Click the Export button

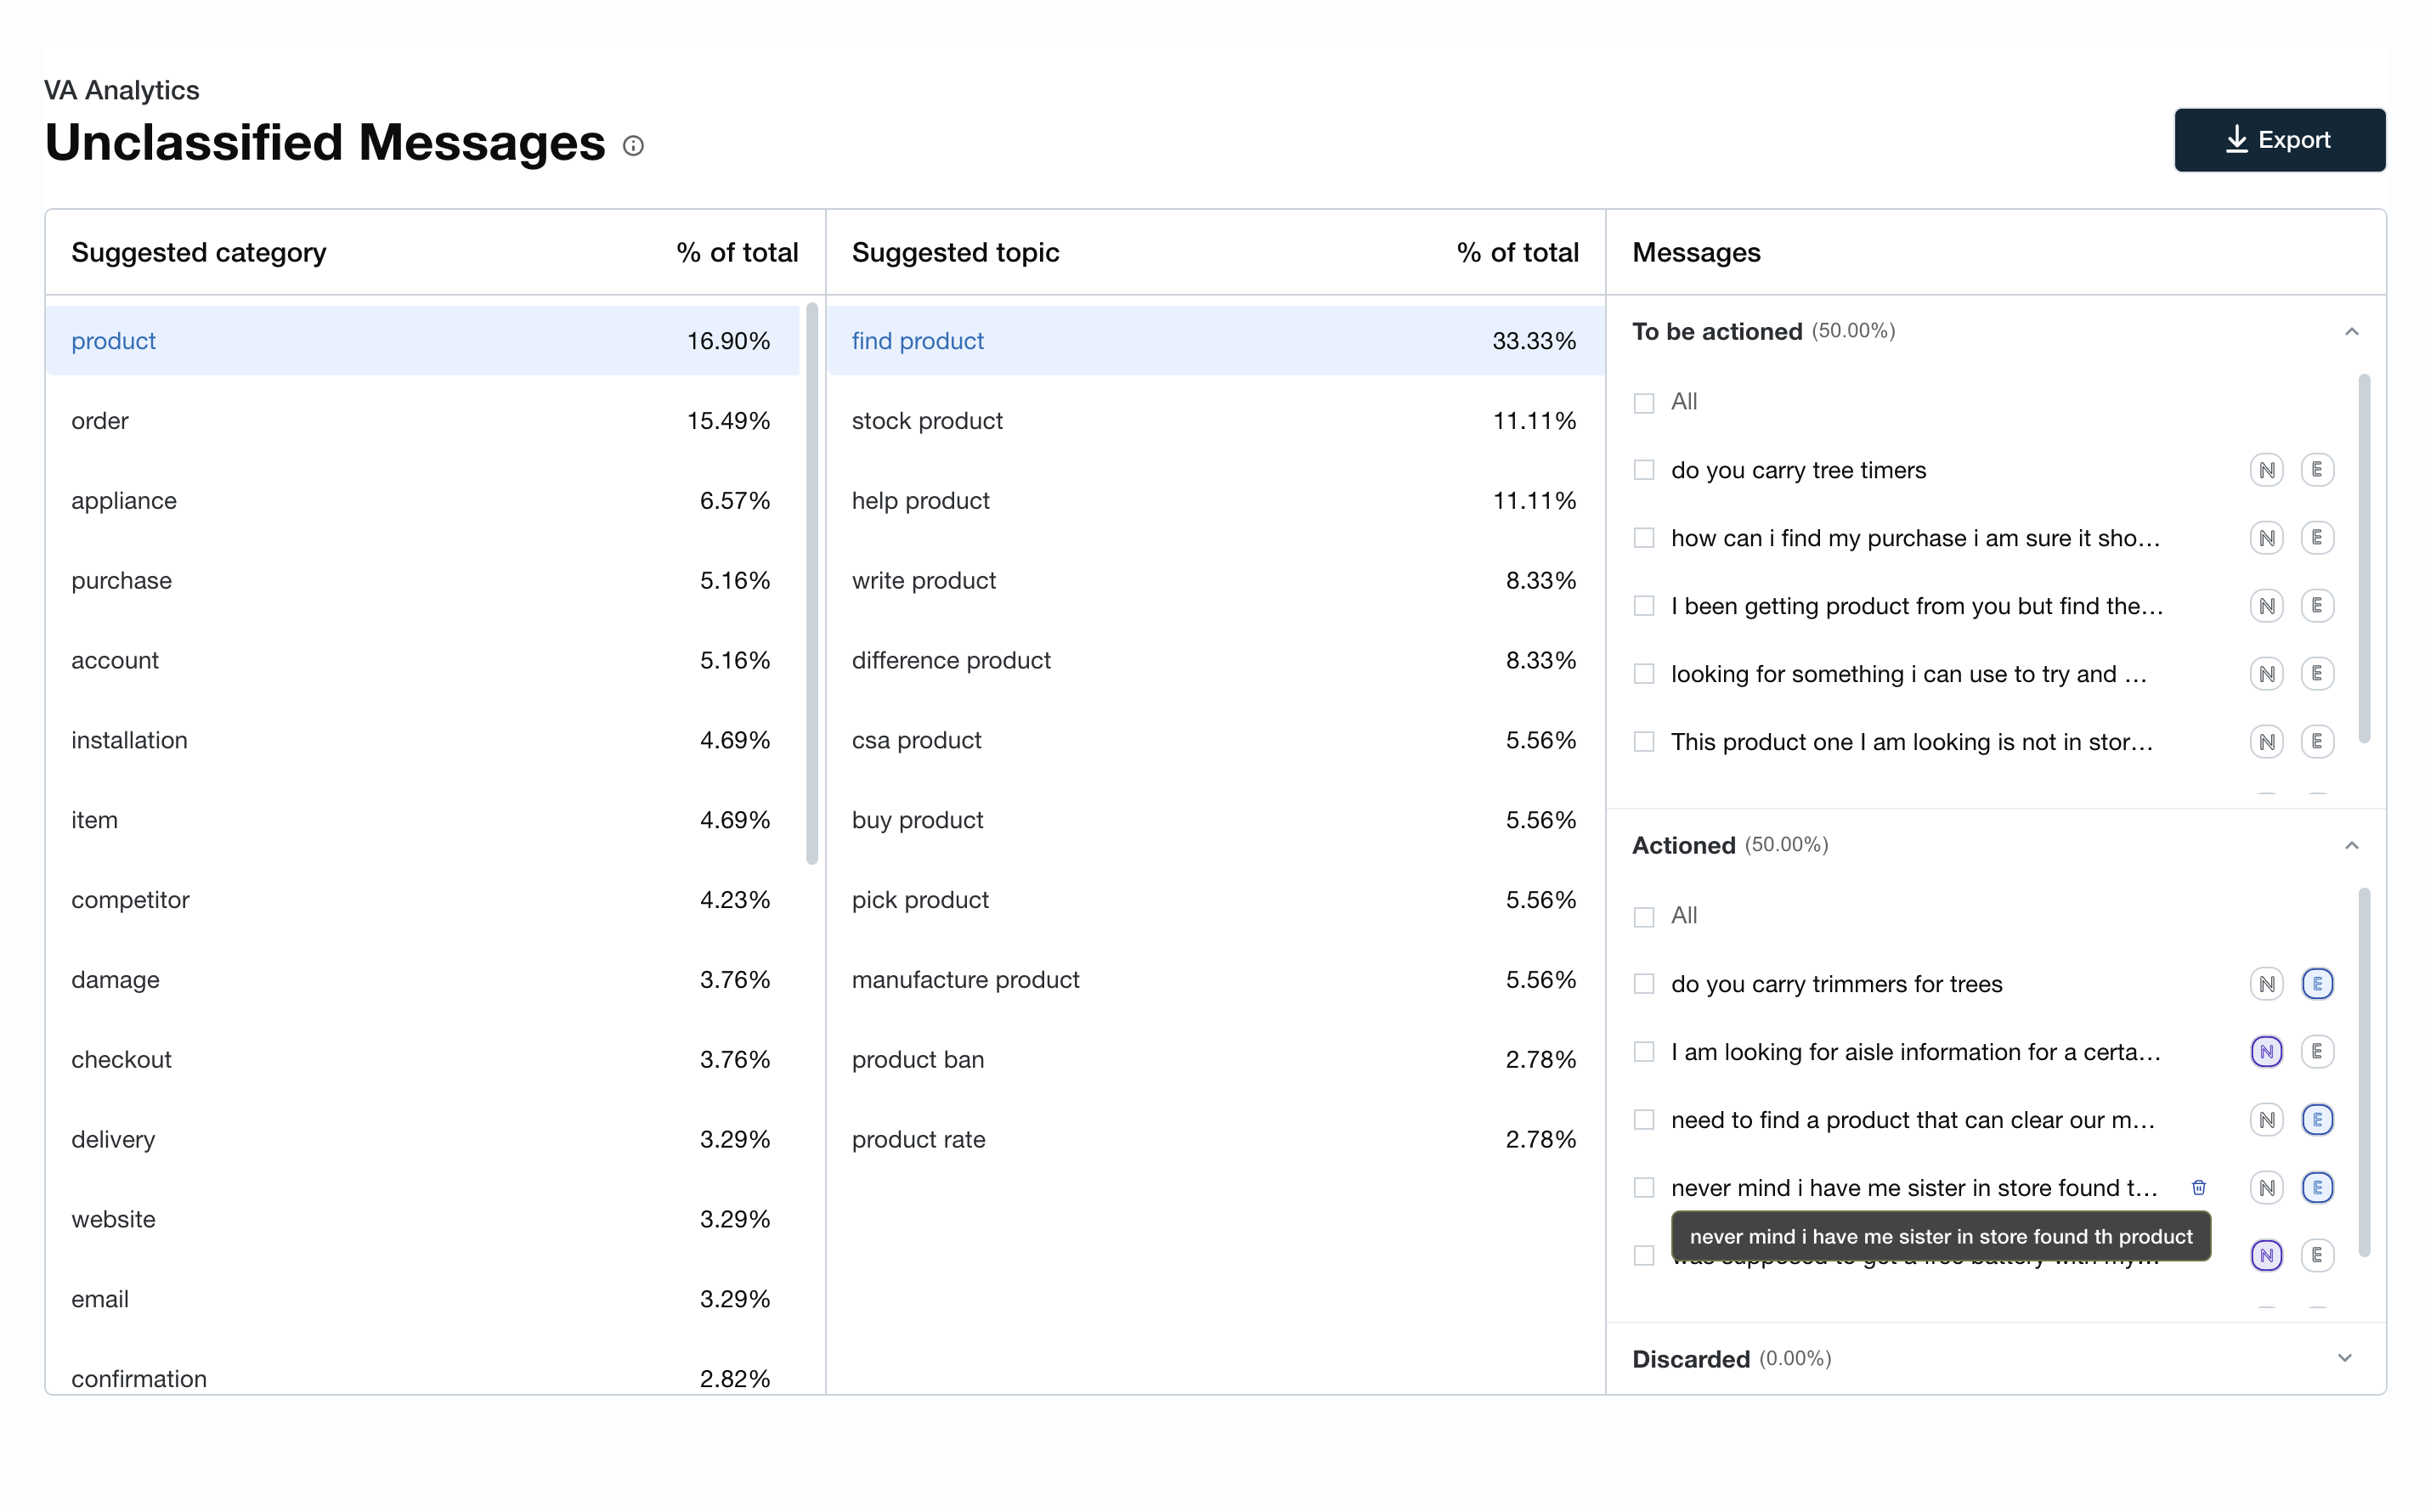(2279, 140)
